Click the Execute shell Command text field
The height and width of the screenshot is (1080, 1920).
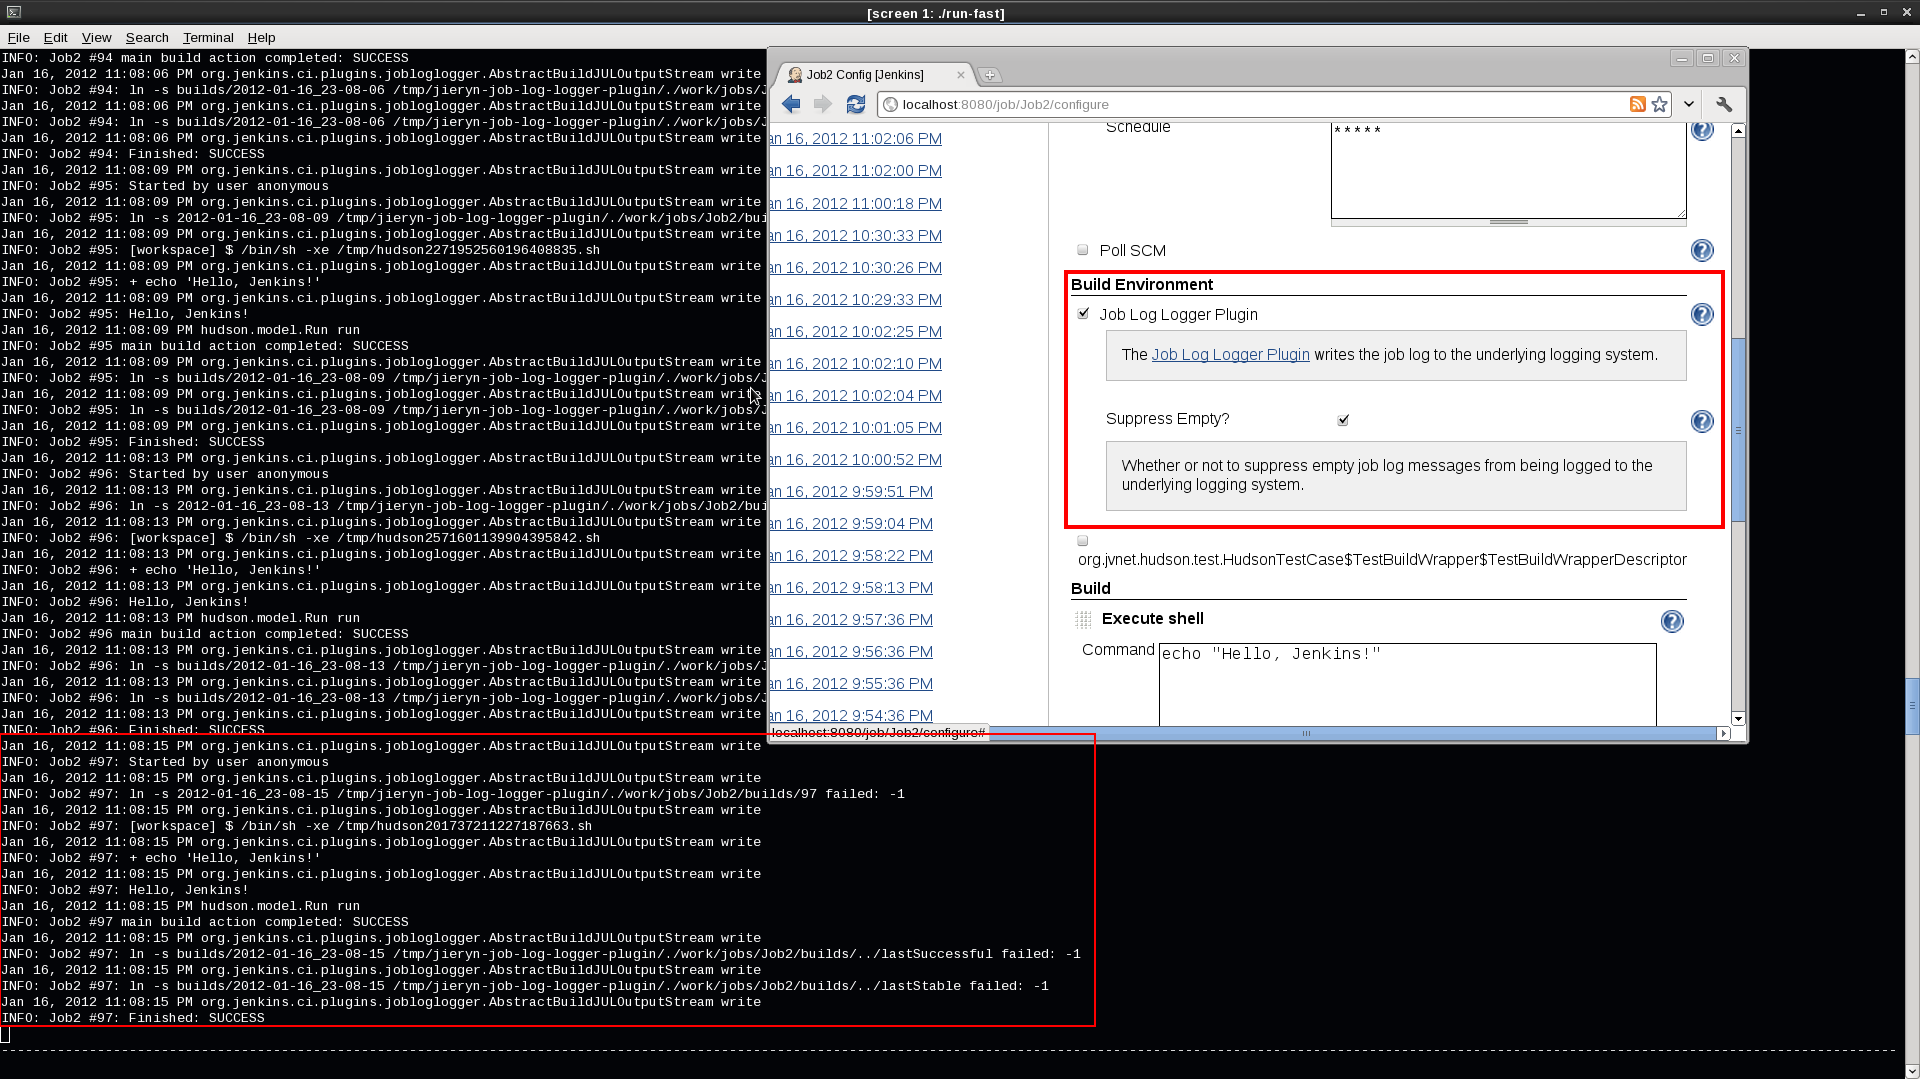click(x=1406, y=685)
